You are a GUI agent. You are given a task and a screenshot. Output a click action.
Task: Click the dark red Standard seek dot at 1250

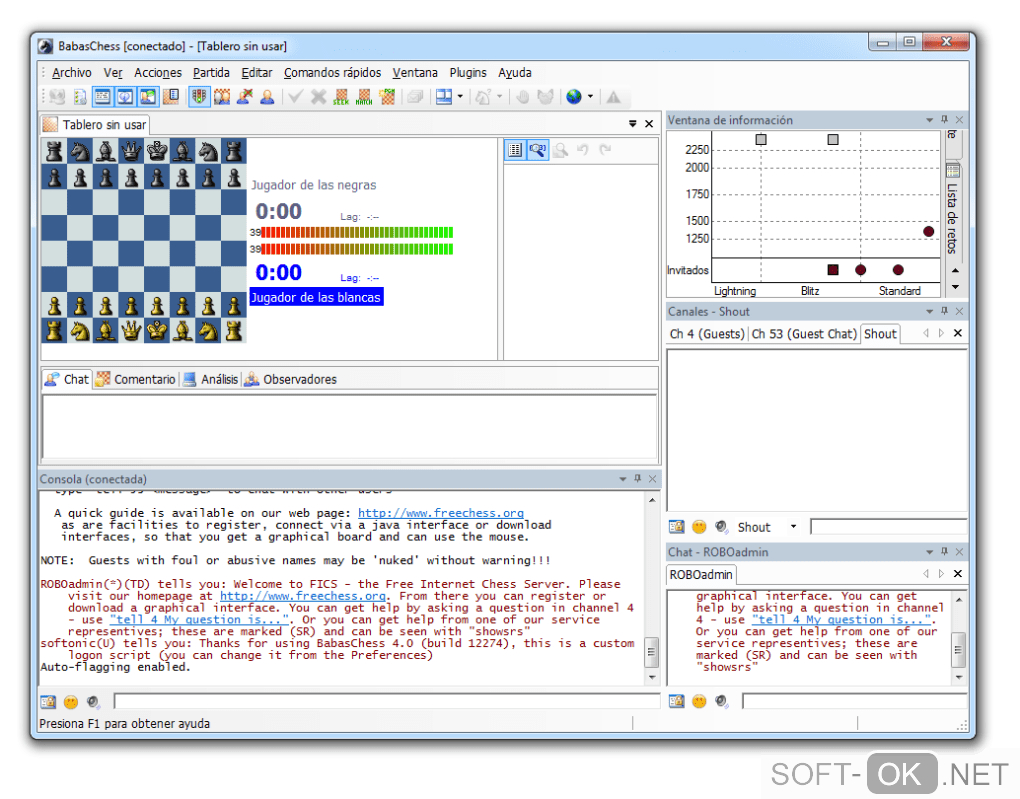[x=928, y=231]
